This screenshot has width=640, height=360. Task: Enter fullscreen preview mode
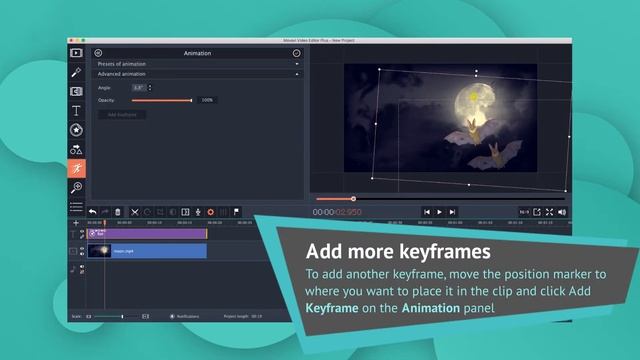point(550,212)
